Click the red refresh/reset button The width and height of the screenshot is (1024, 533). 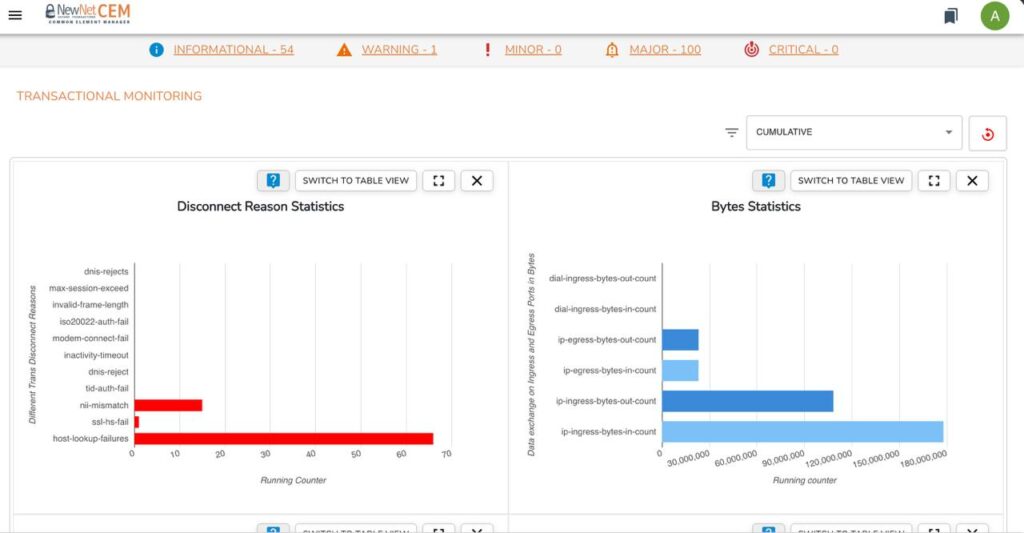click(x=987, y=134)
